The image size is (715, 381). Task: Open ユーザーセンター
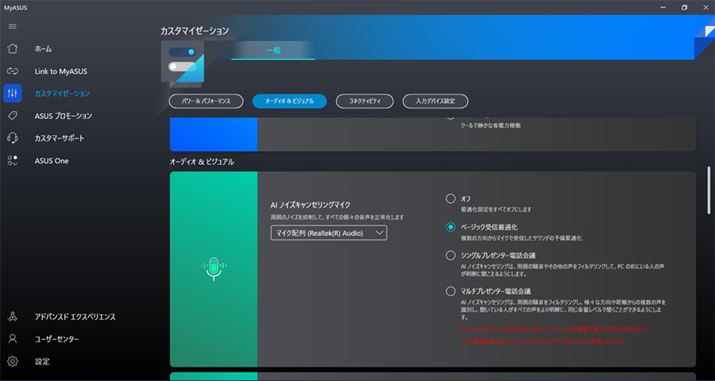click(57, 339)
